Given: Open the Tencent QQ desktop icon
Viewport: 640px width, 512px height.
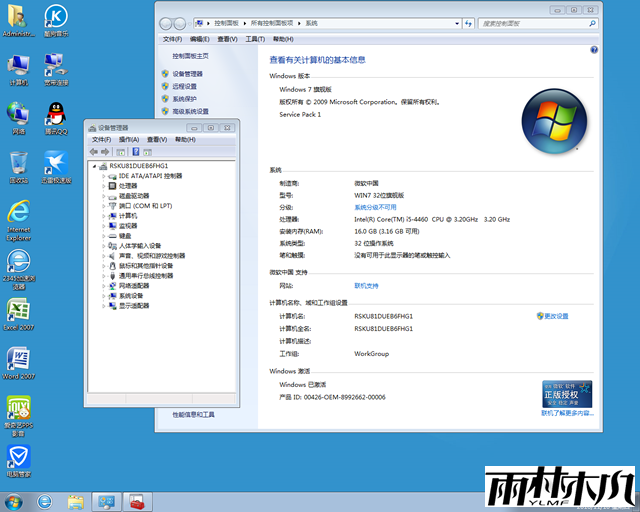Looking at the screenshot, I should click(56, 115).
